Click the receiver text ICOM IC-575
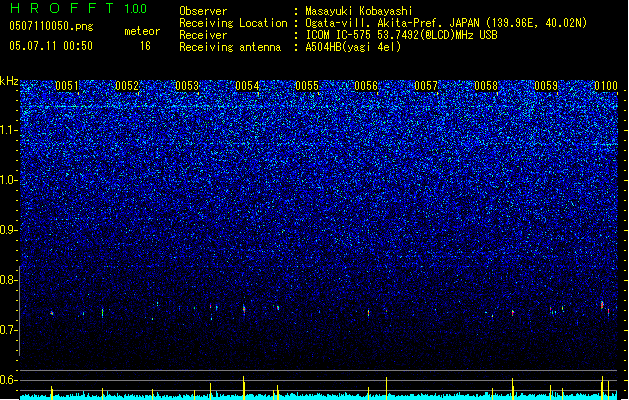629x400 pixels. click(x=338, y=35)
